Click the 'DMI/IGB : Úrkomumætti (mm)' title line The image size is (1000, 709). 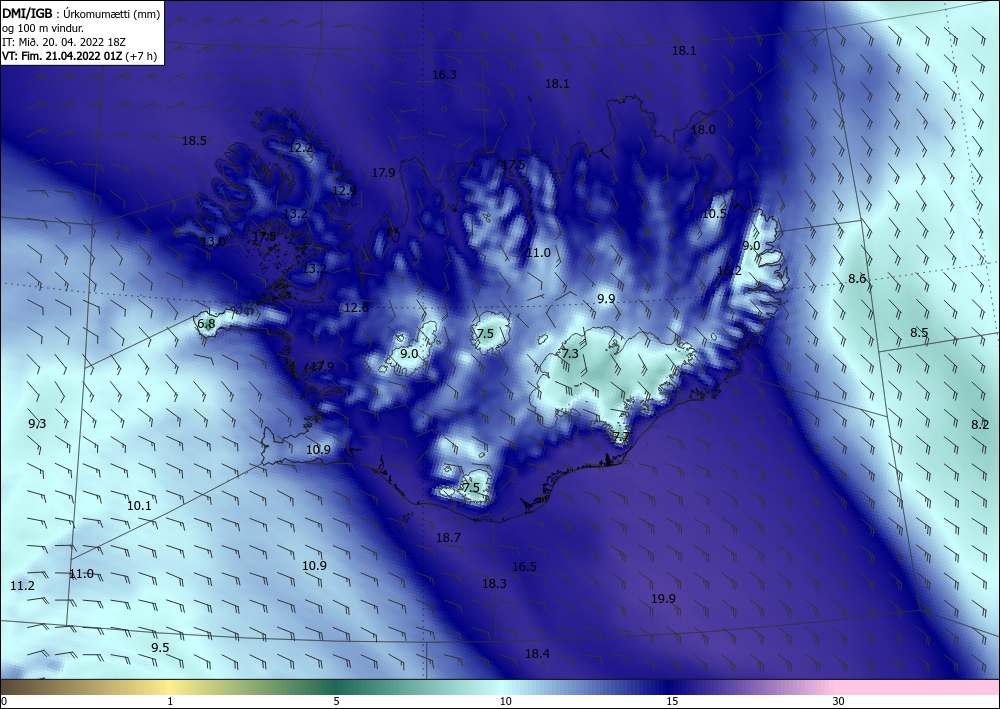pos(81,13)
